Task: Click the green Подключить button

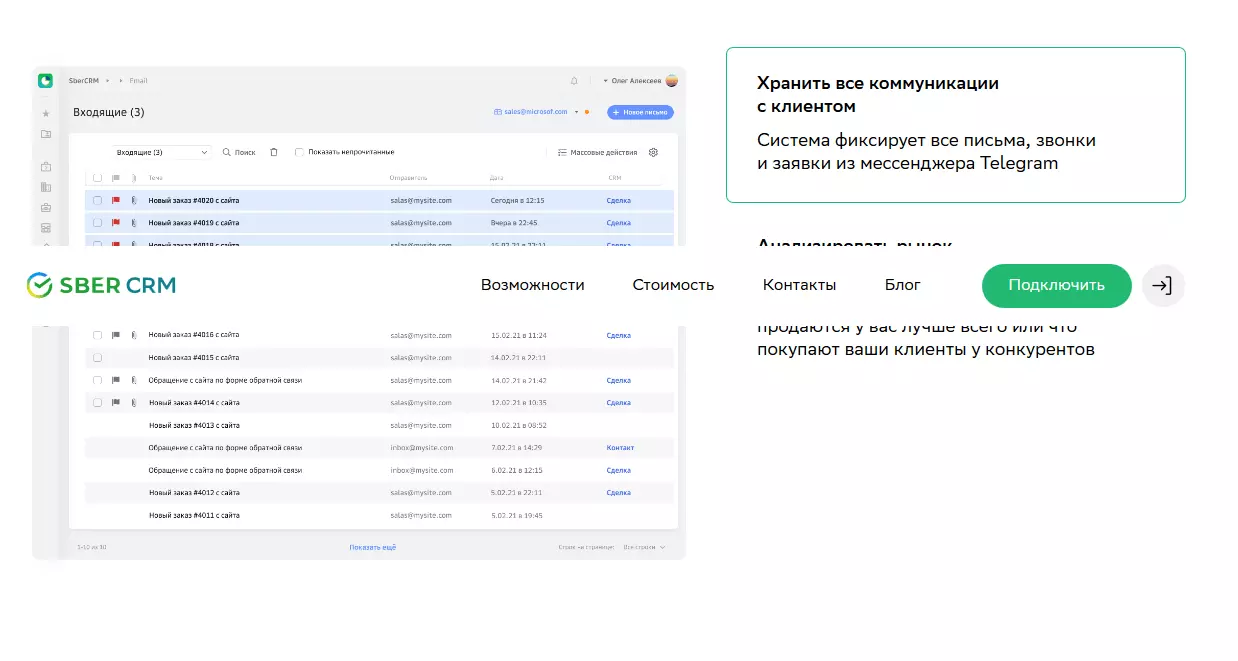Action: [x=1056, y=286]
